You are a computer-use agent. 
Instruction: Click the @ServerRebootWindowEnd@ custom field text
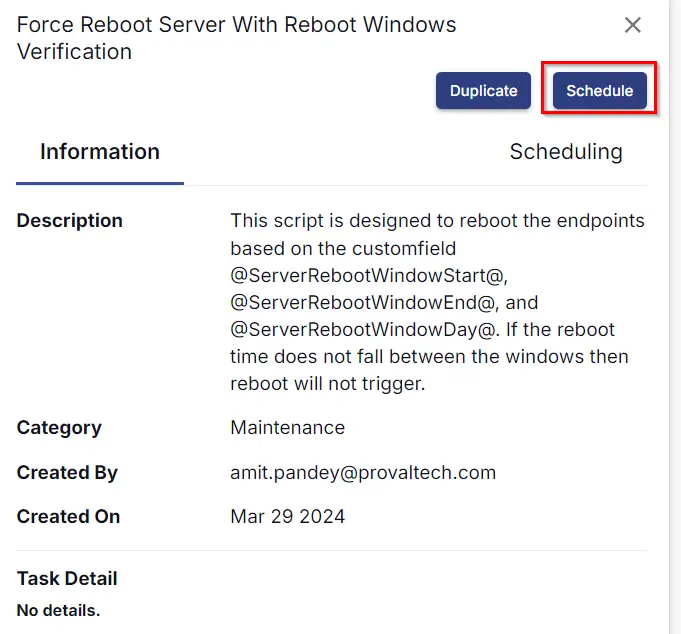(362, 303)
